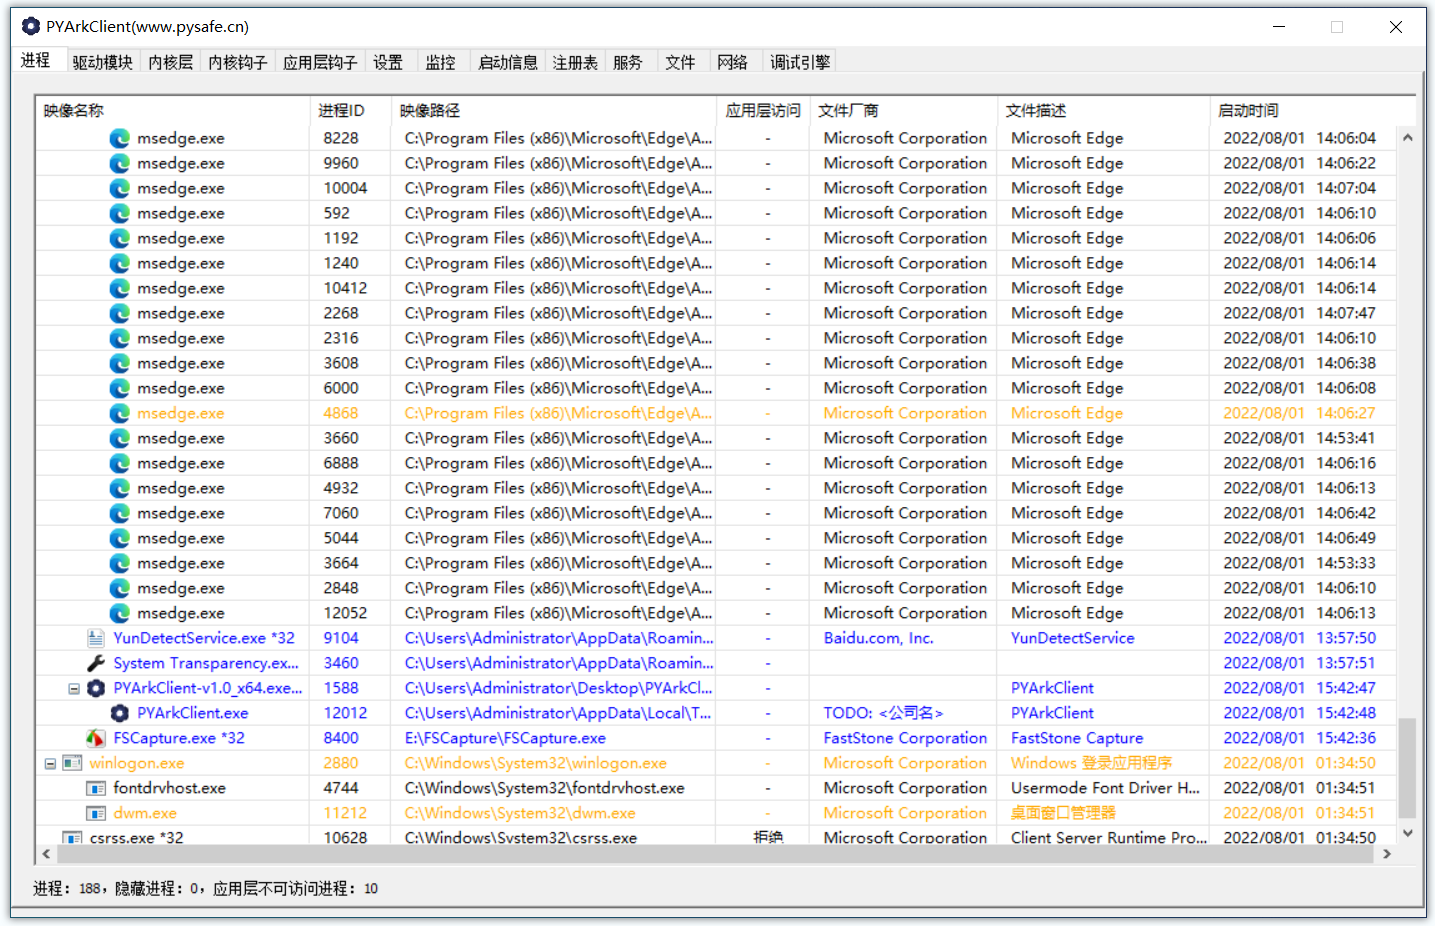Click the gear icon beside PYArkClient-v1.0_x64.exe
The height and width of the screenshot is (926, 1435).
tap(96, 688)
